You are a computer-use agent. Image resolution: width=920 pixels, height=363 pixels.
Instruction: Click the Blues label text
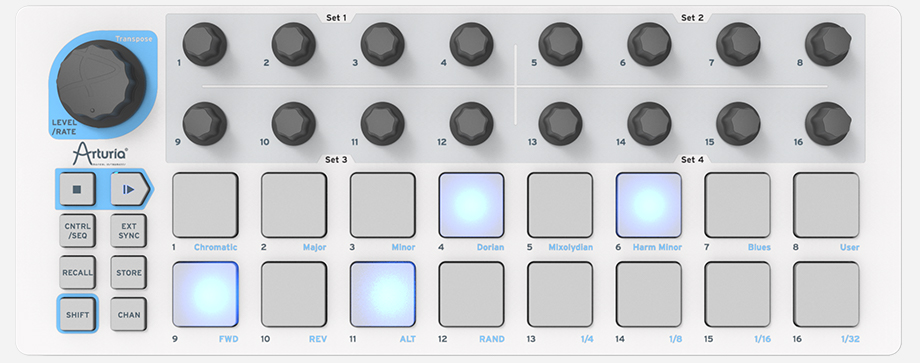(759, 247)
